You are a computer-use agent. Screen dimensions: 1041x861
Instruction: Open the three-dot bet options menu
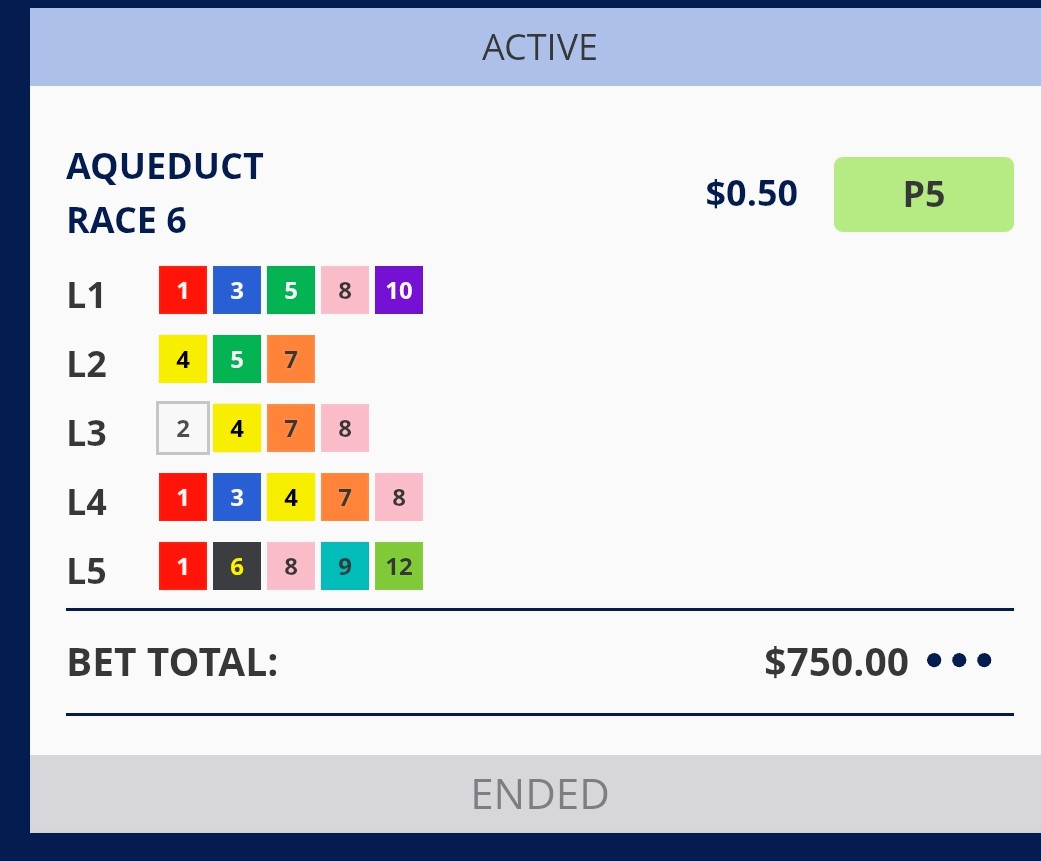pyautogui.click(x=959, y=661)
